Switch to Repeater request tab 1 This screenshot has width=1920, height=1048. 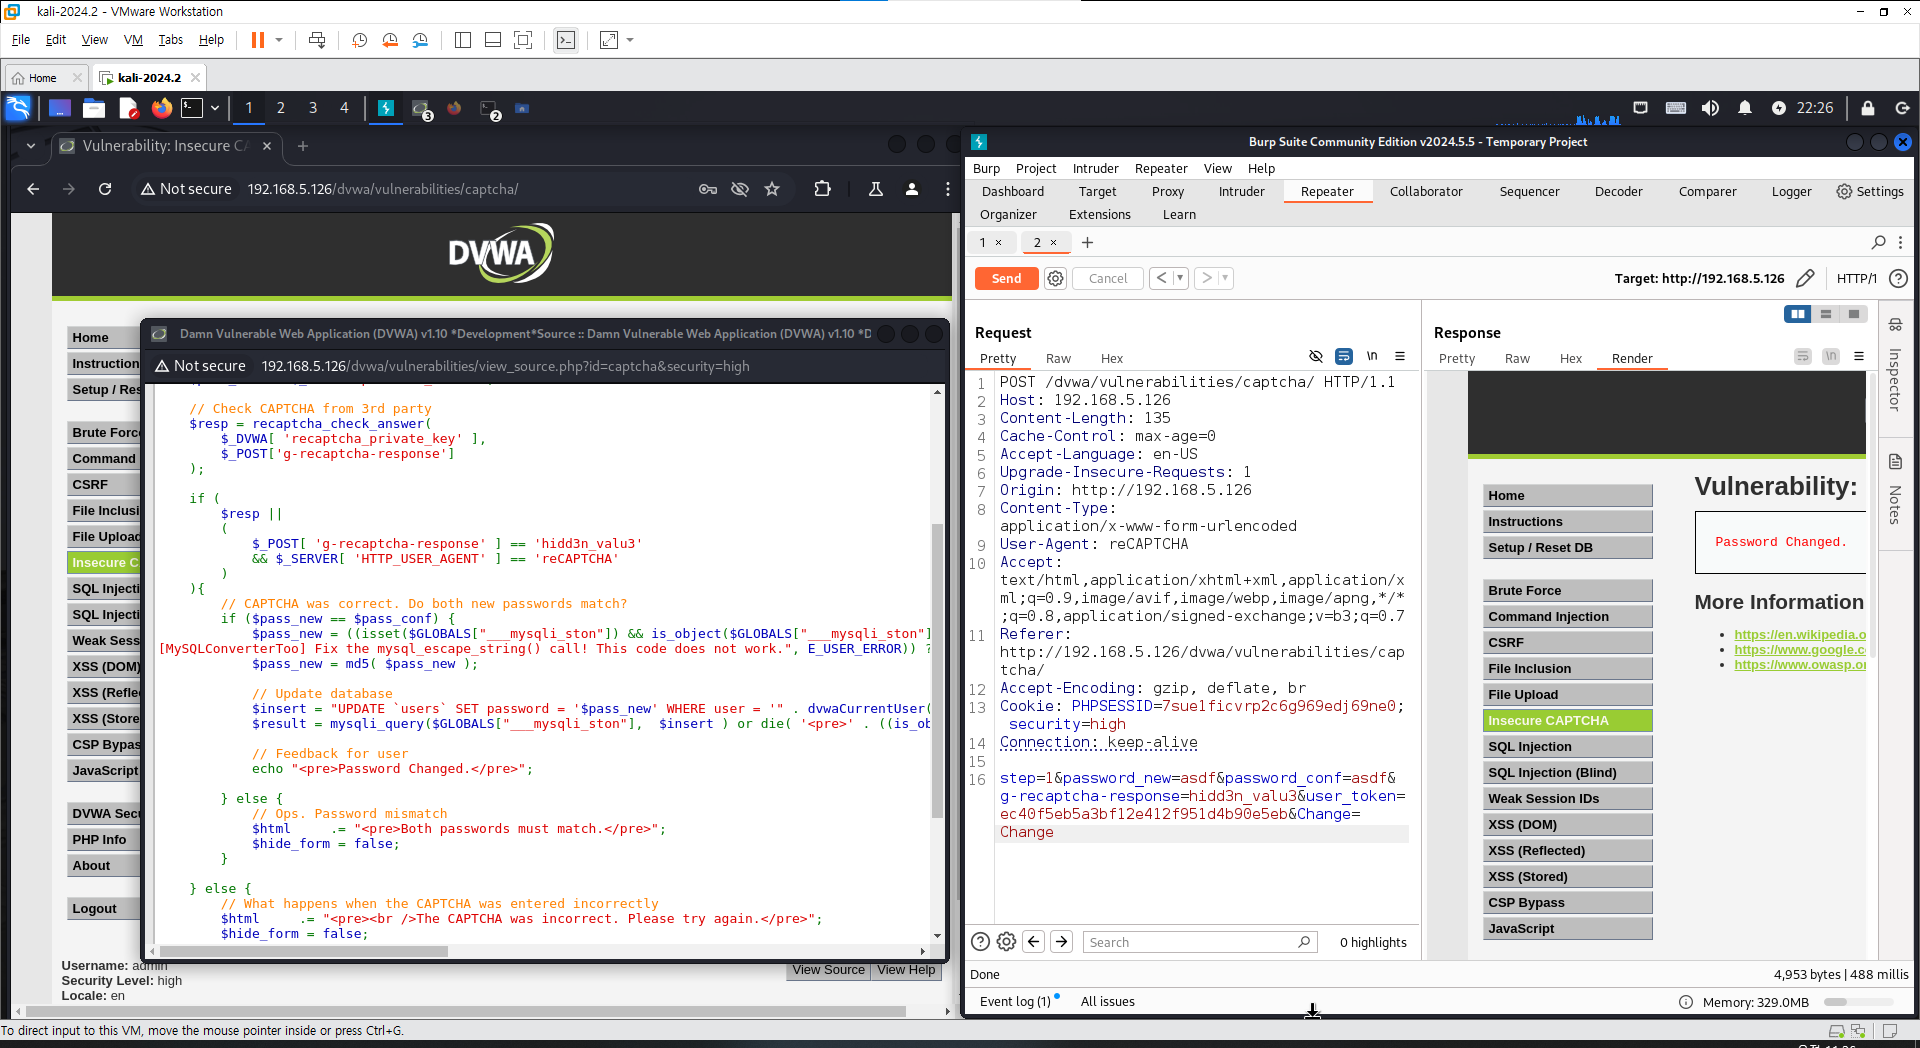pos(983,242)
